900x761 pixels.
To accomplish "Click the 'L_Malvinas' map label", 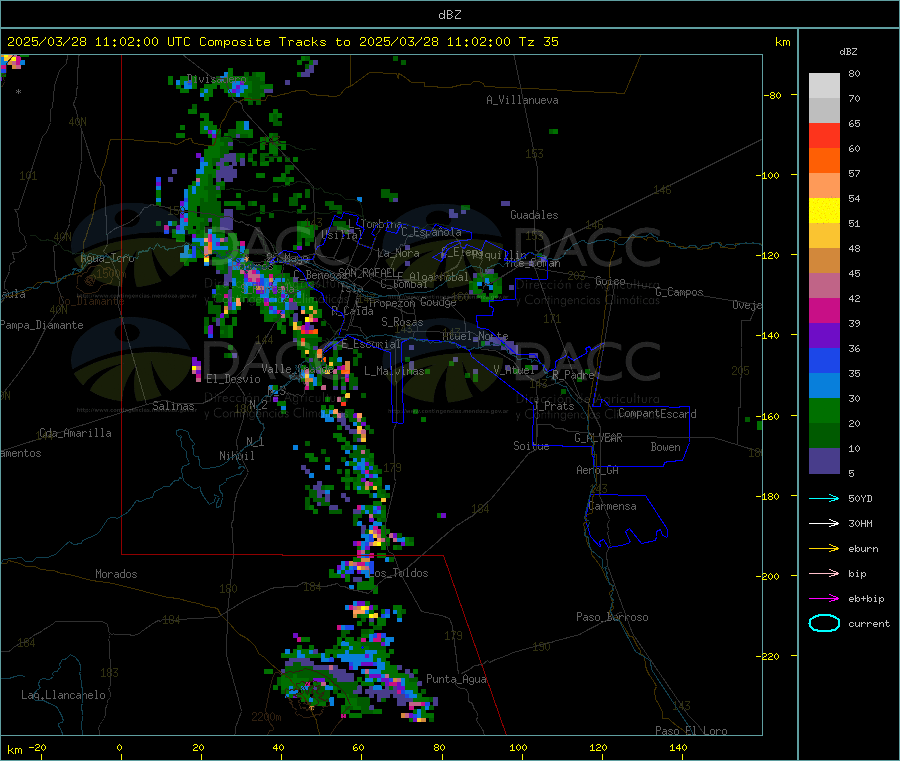I will pyautogui.click(x=394, y=371).
